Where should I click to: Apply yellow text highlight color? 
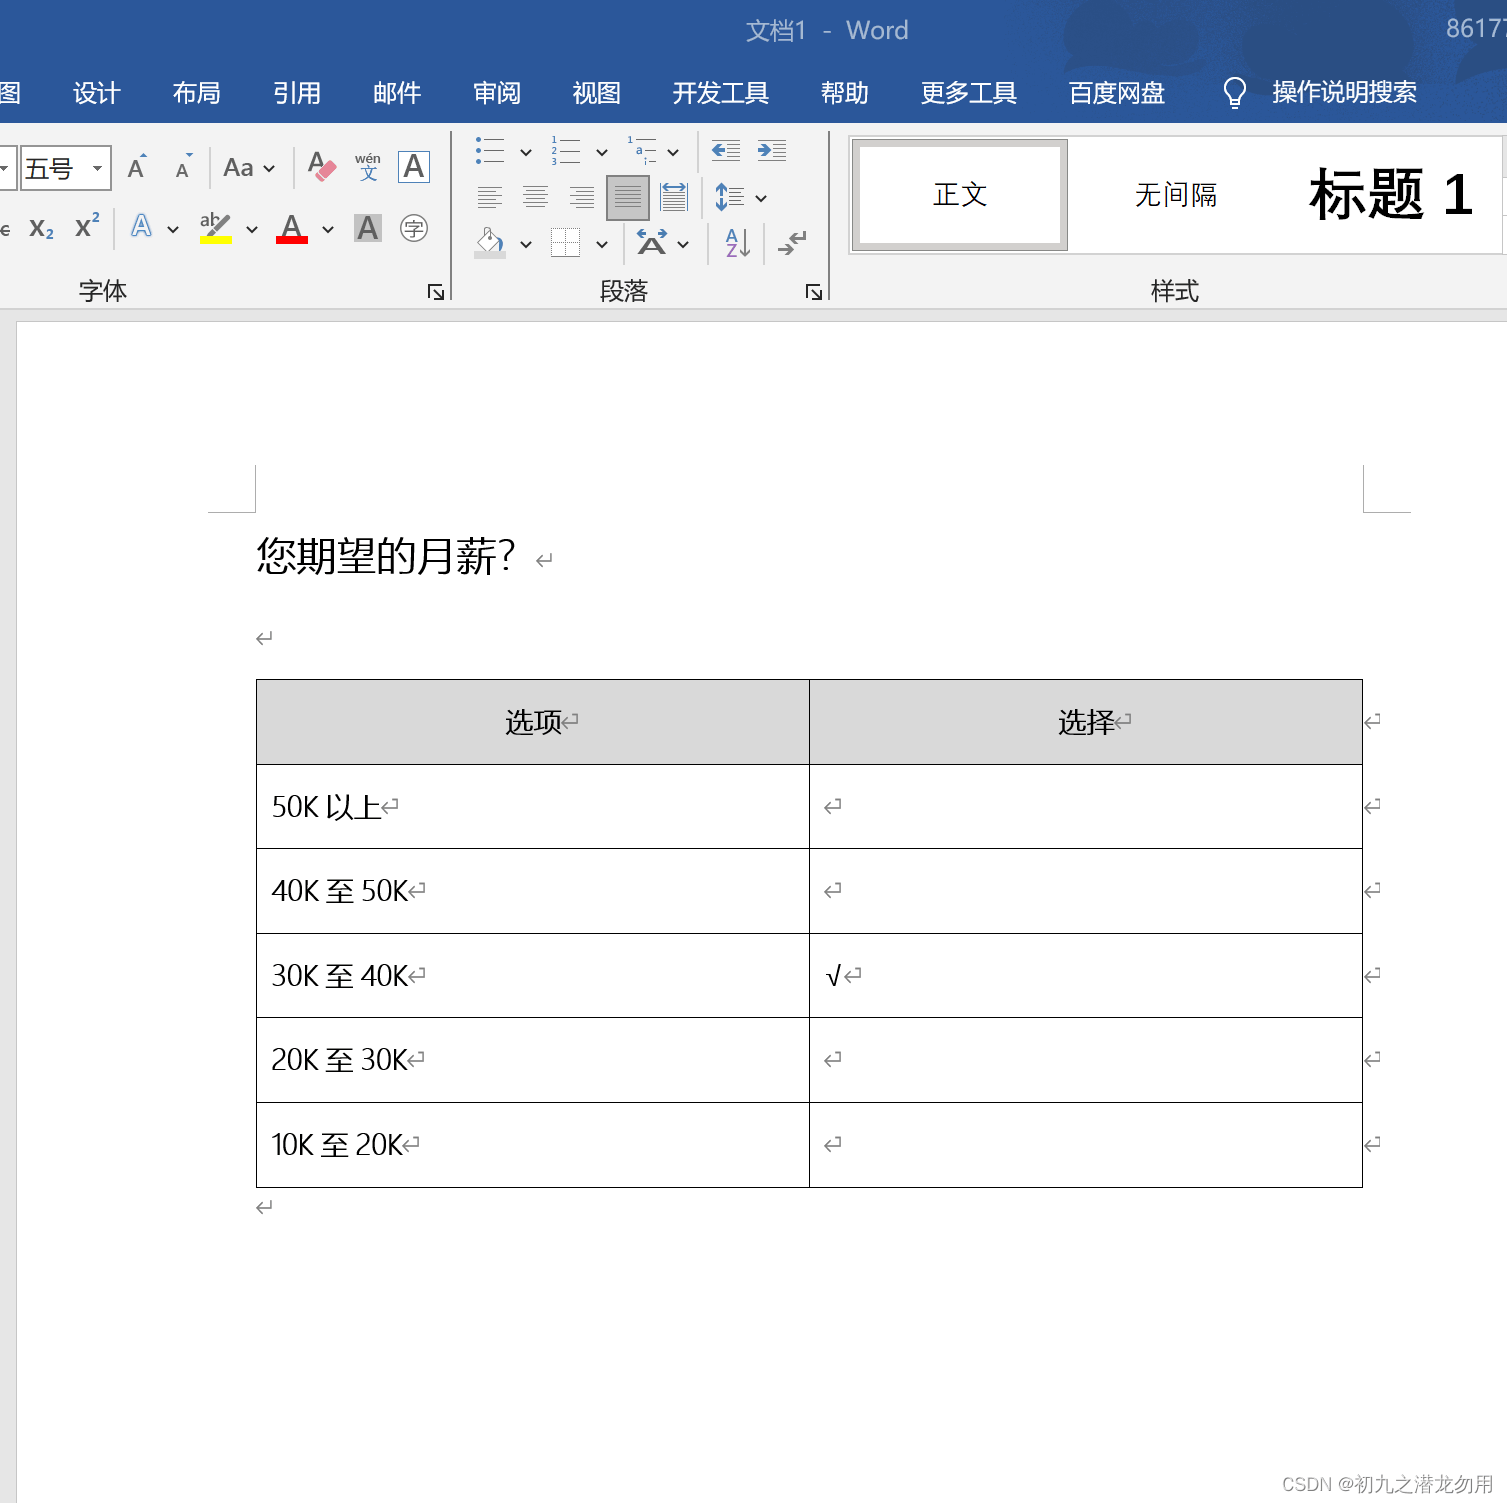pyautogui.click(x=216, y=228)
